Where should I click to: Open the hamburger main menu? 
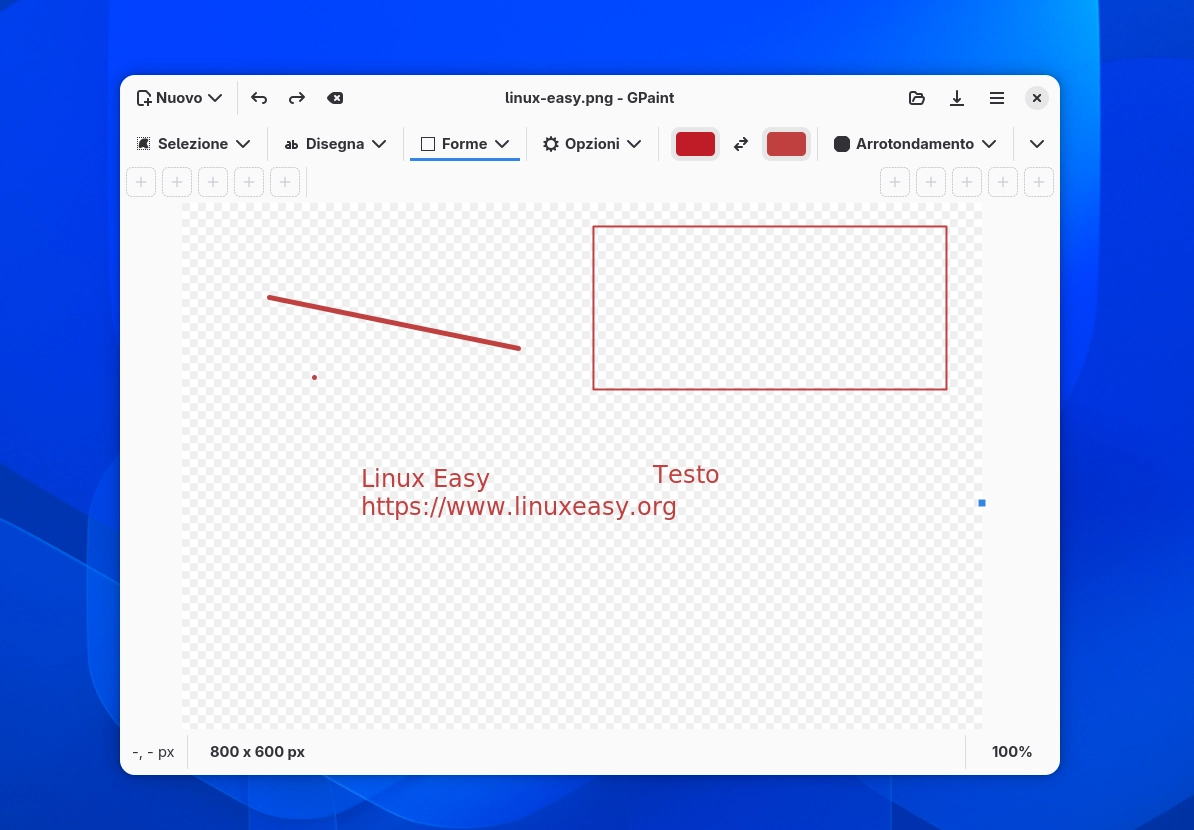click(x=997, y=98)
